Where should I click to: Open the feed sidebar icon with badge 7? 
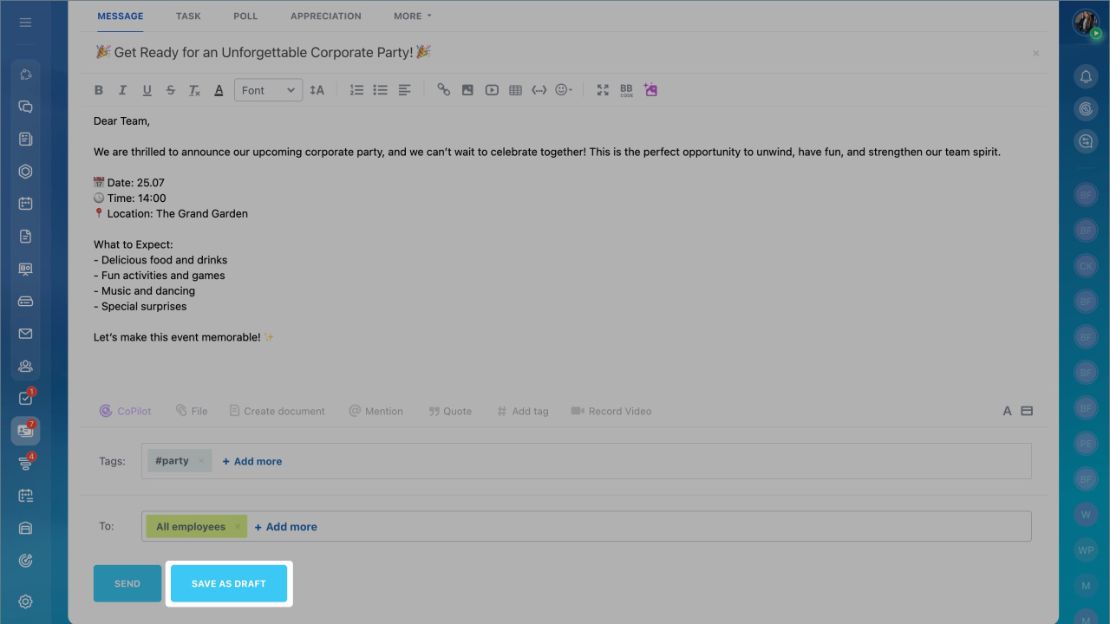(x=25, y=431)
